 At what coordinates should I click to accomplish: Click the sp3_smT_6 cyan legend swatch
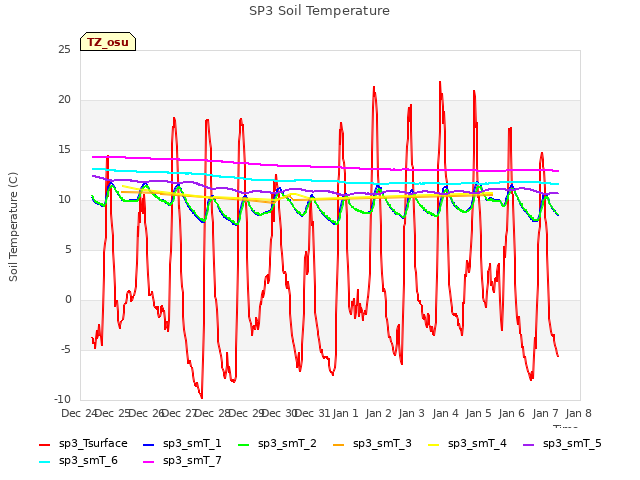pyautogui.click(x=44, y=462)
